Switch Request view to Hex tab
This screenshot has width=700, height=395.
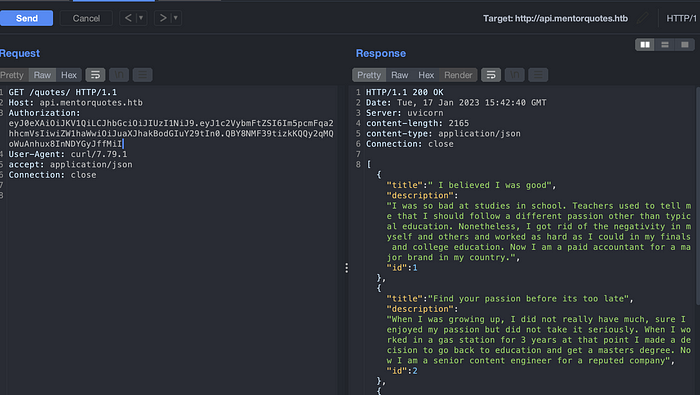click(69, 75)
